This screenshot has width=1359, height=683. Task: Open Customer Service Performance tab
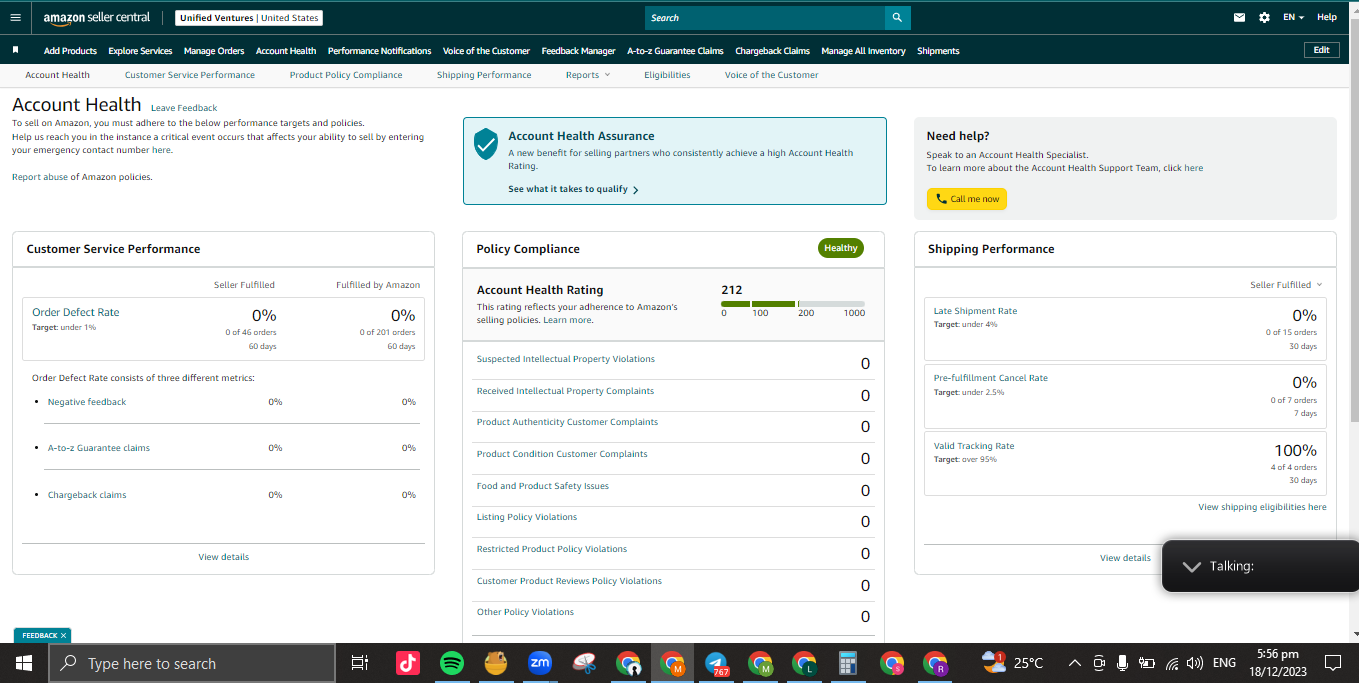(x=190, y=75)
